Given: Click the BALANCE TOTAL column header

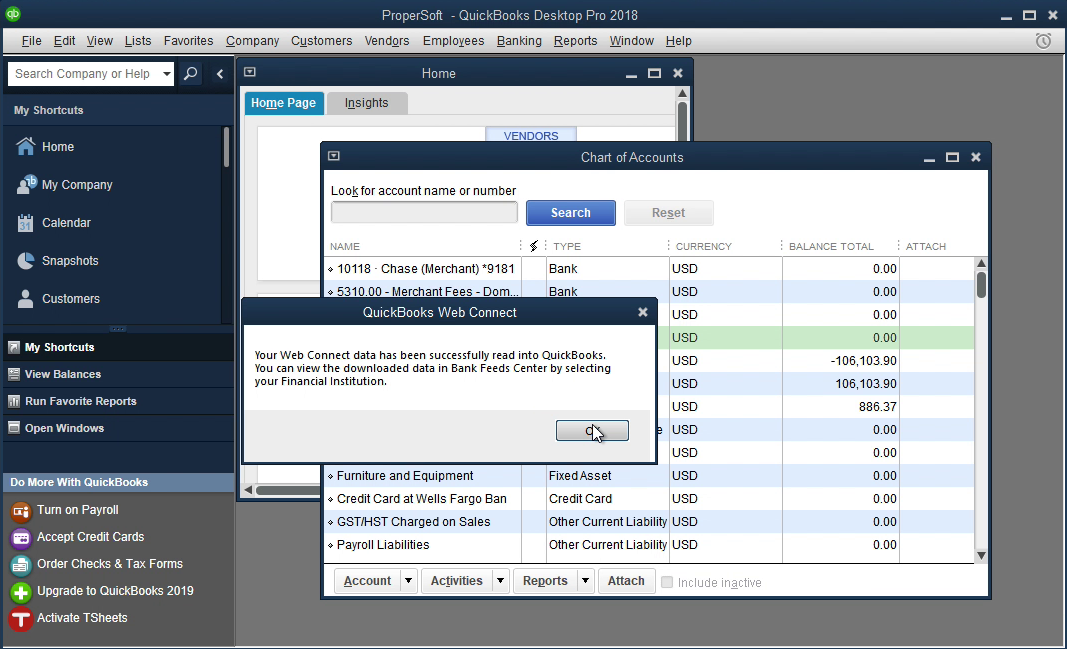Looking at the screenshot, I should pyautogui.click(x=831, y=246).
